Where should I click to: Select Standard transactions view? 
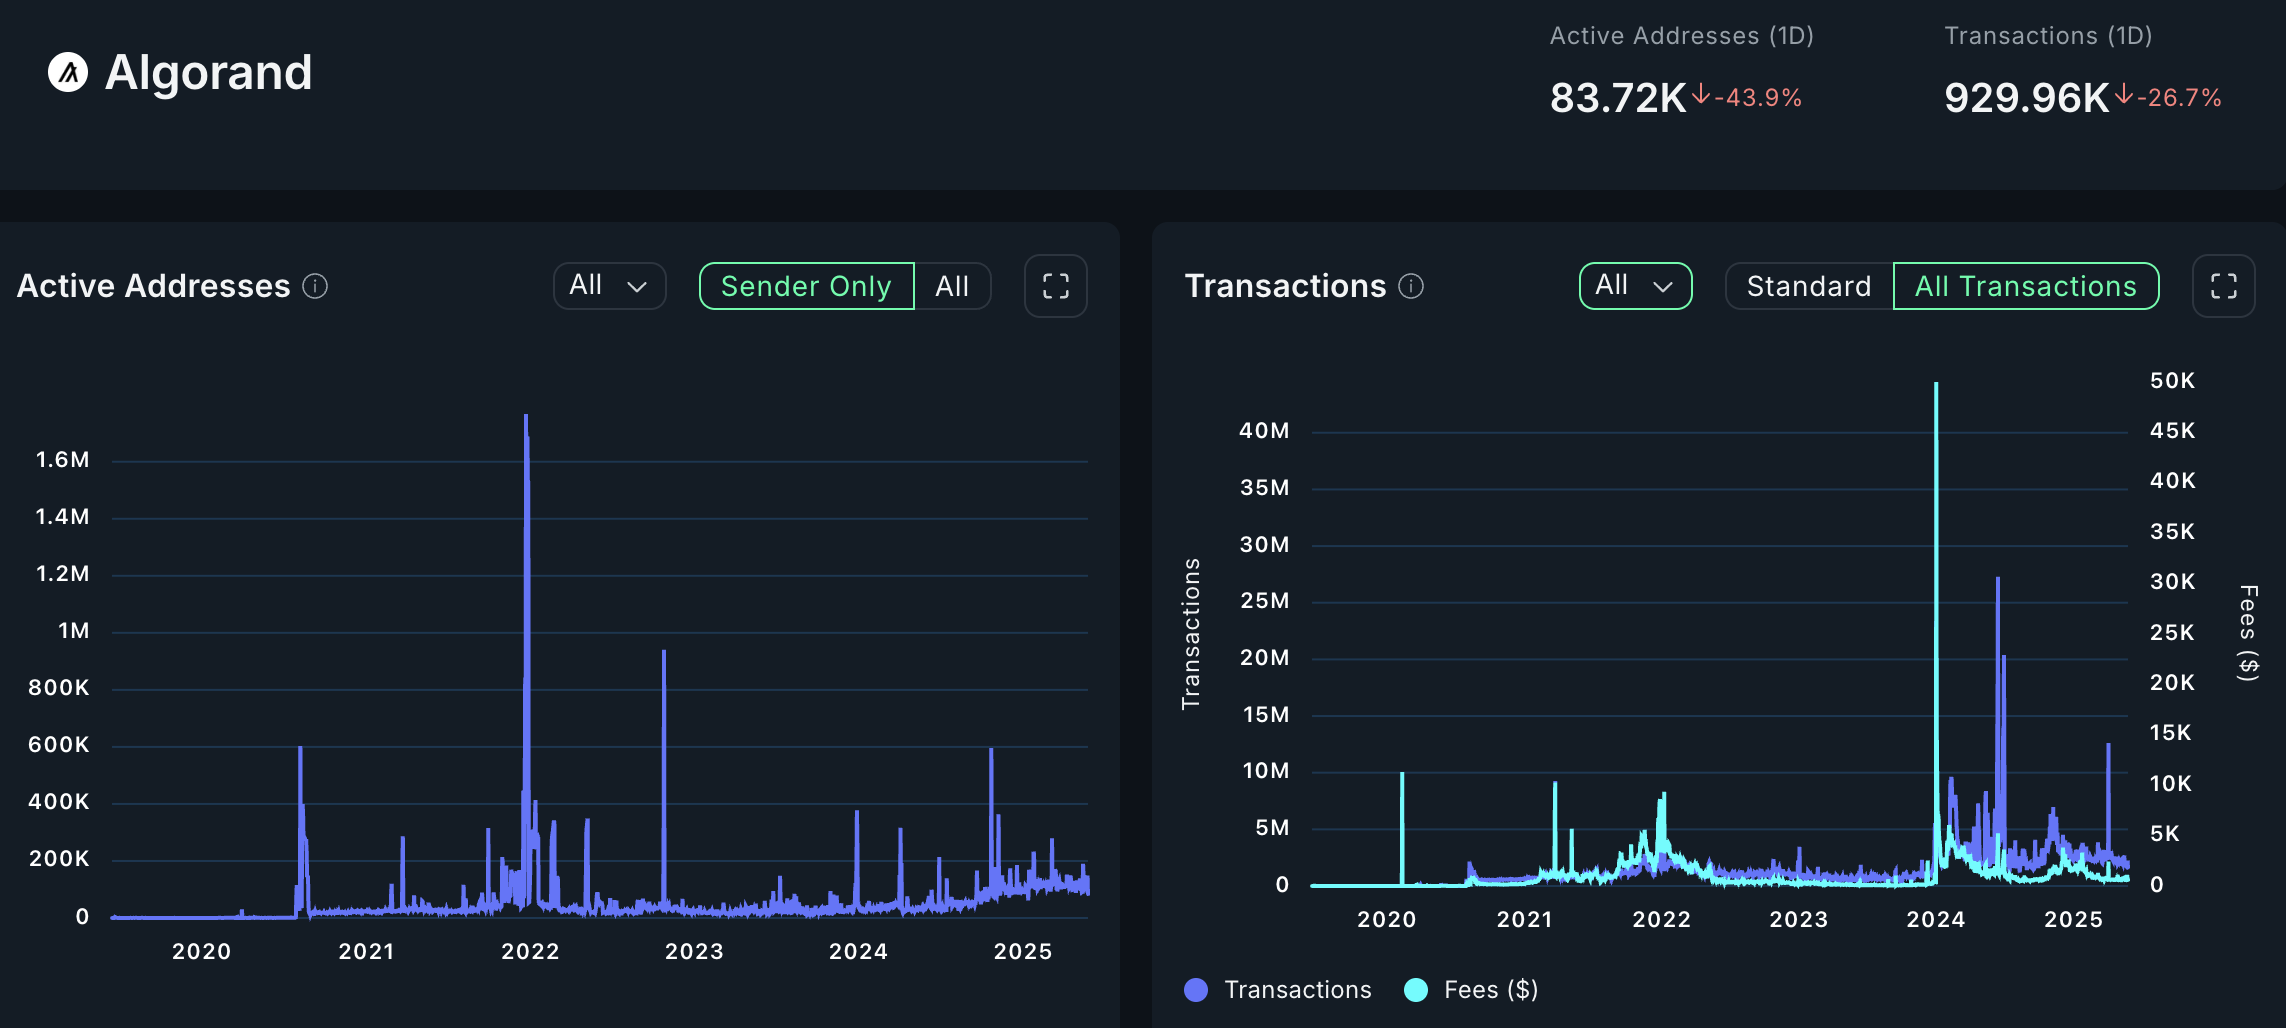point(1809,286)
